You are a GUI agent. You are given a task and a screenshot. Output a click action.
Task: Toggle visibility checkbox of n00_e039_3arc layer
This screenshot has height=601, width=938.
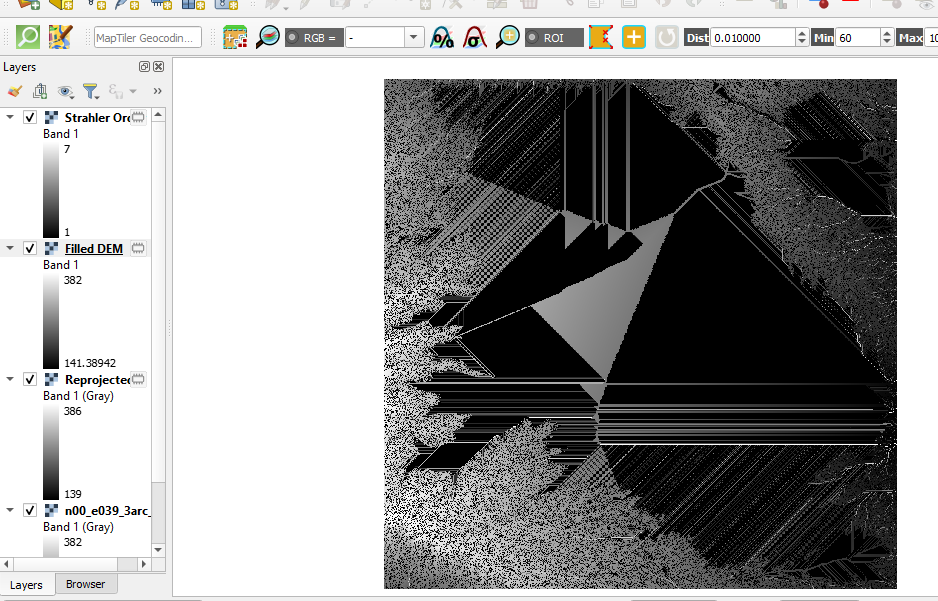pyautogui.click(x=30, y=510)
